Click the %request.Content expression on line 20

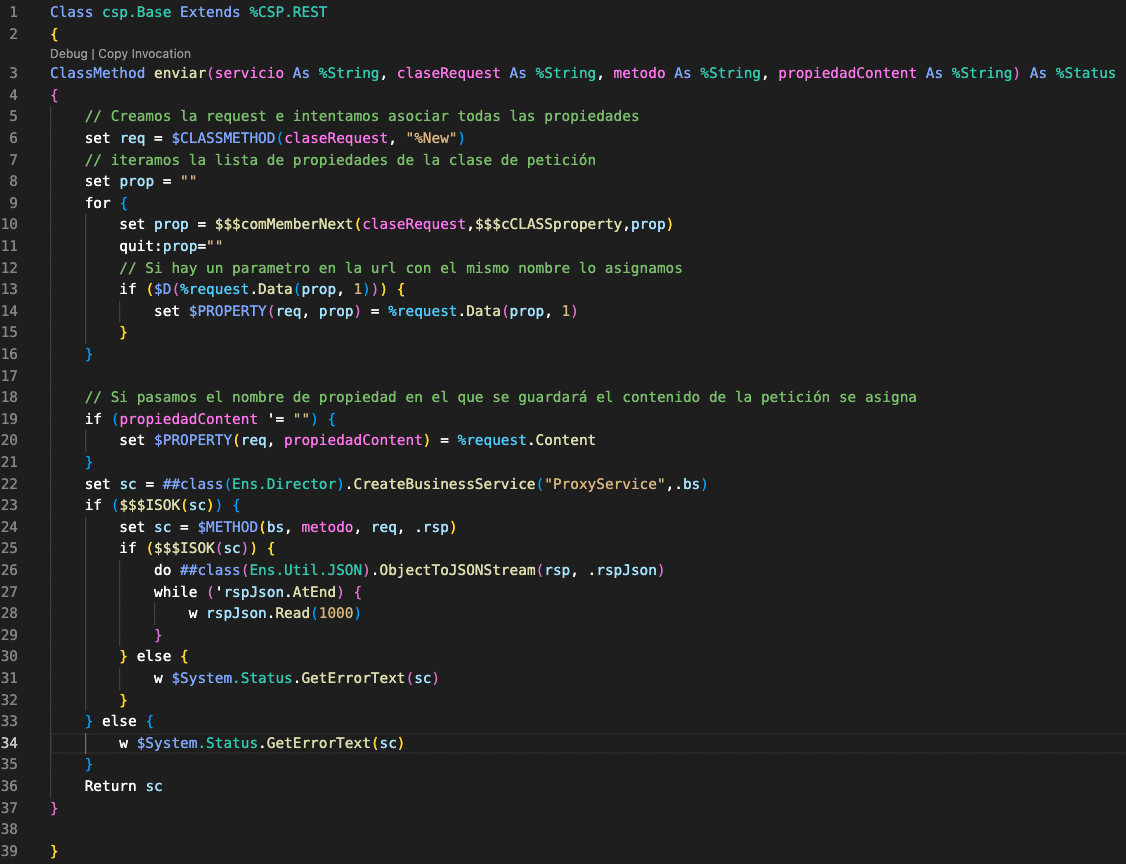(526, 440)
